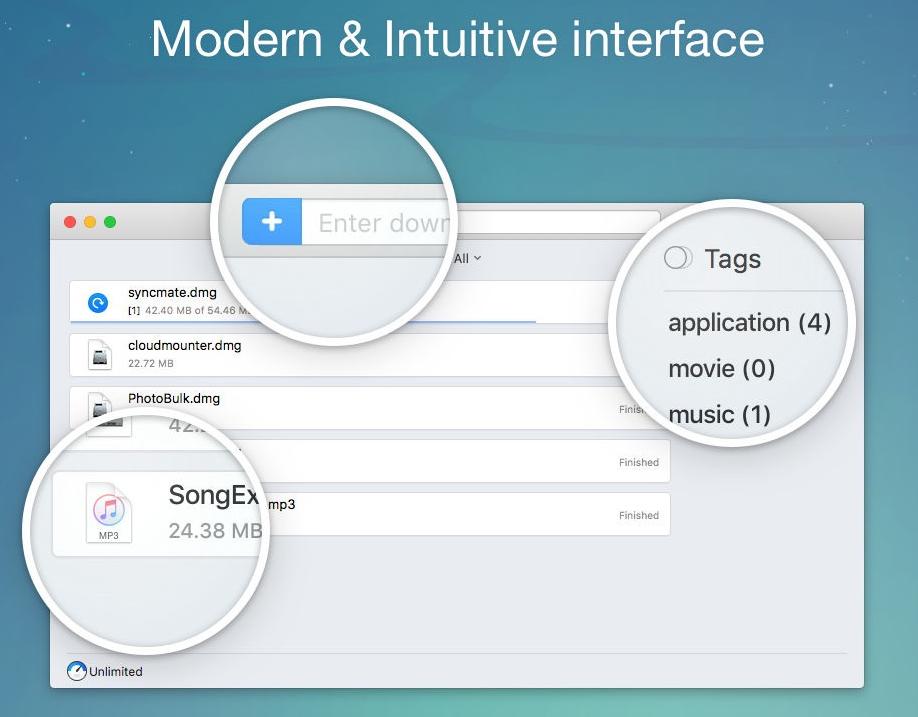Viewport: 918px width, 717px height.
Task: Click the 24.38 MB size label
Action: click(215, 530)
